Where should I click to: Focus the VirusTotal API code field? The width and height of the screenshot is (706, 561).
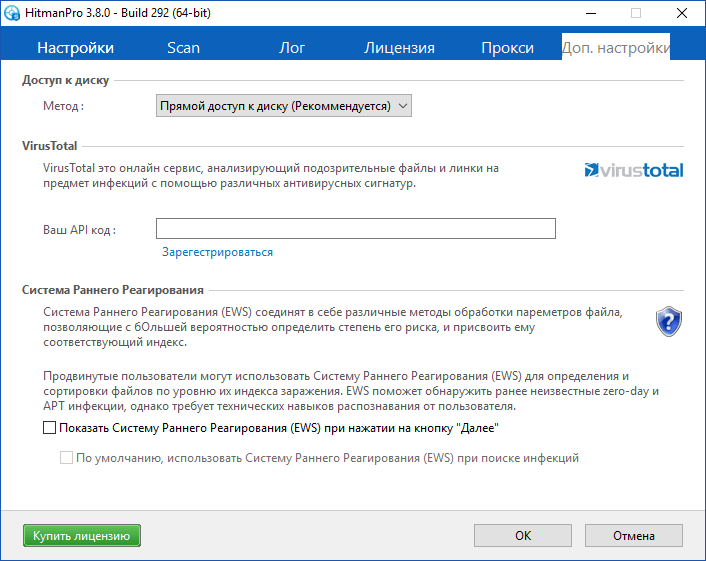click(x=355, y=229)
